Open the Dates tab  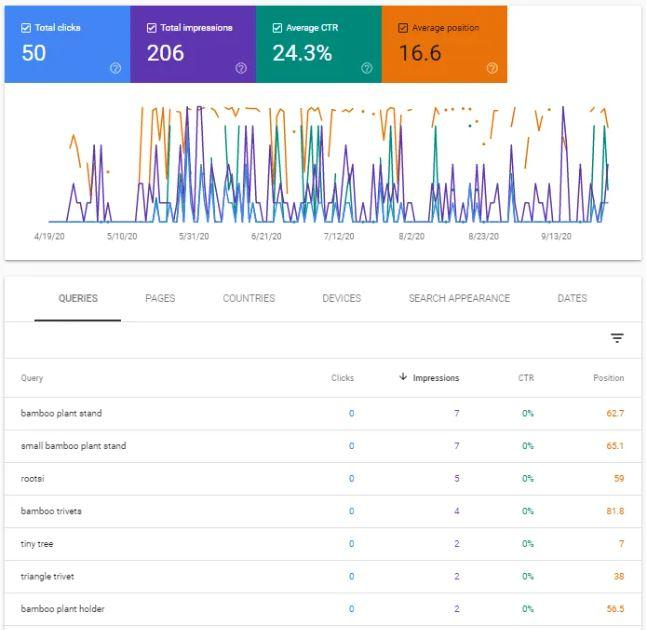point(572,298)
